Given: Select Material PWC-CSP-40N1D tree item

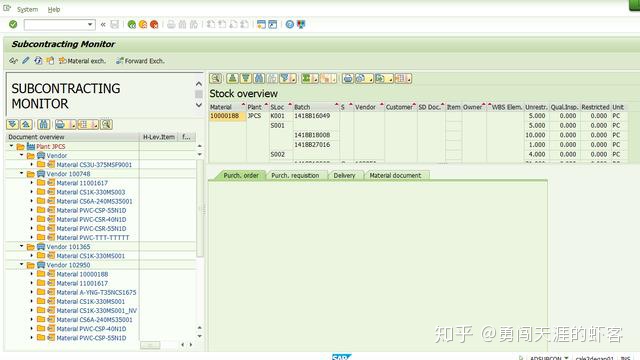Looking at the screenshot, I should [x=91, y=329].
